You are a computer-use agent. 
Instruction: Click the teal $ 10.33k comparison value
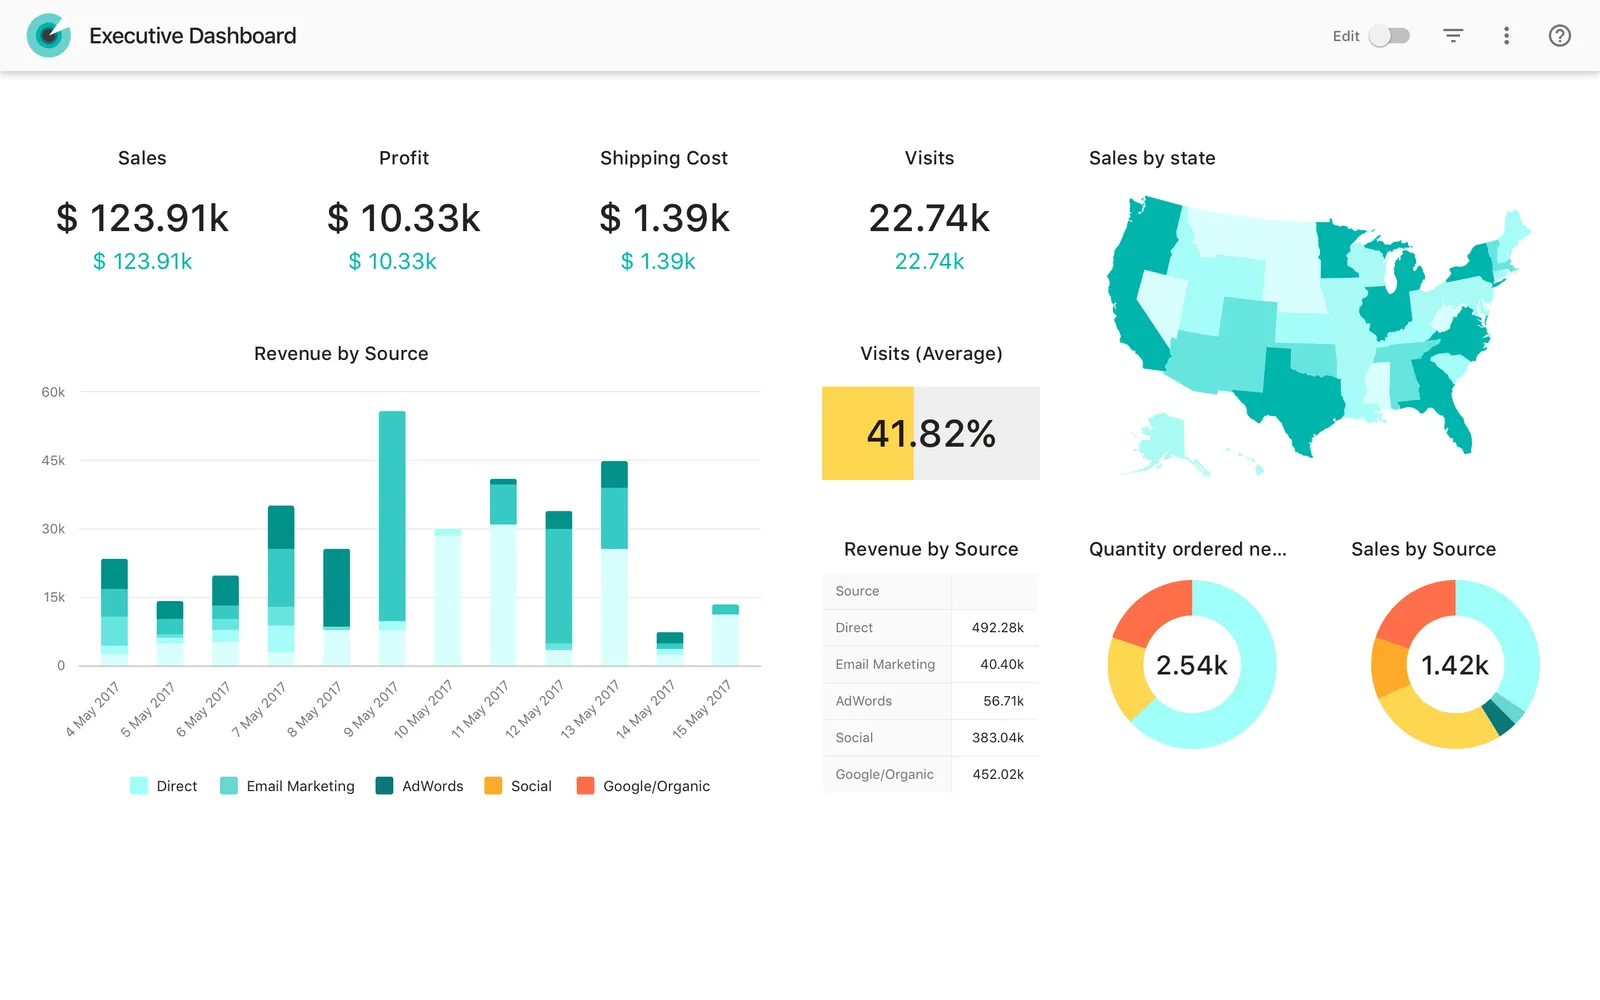point(392,262)
